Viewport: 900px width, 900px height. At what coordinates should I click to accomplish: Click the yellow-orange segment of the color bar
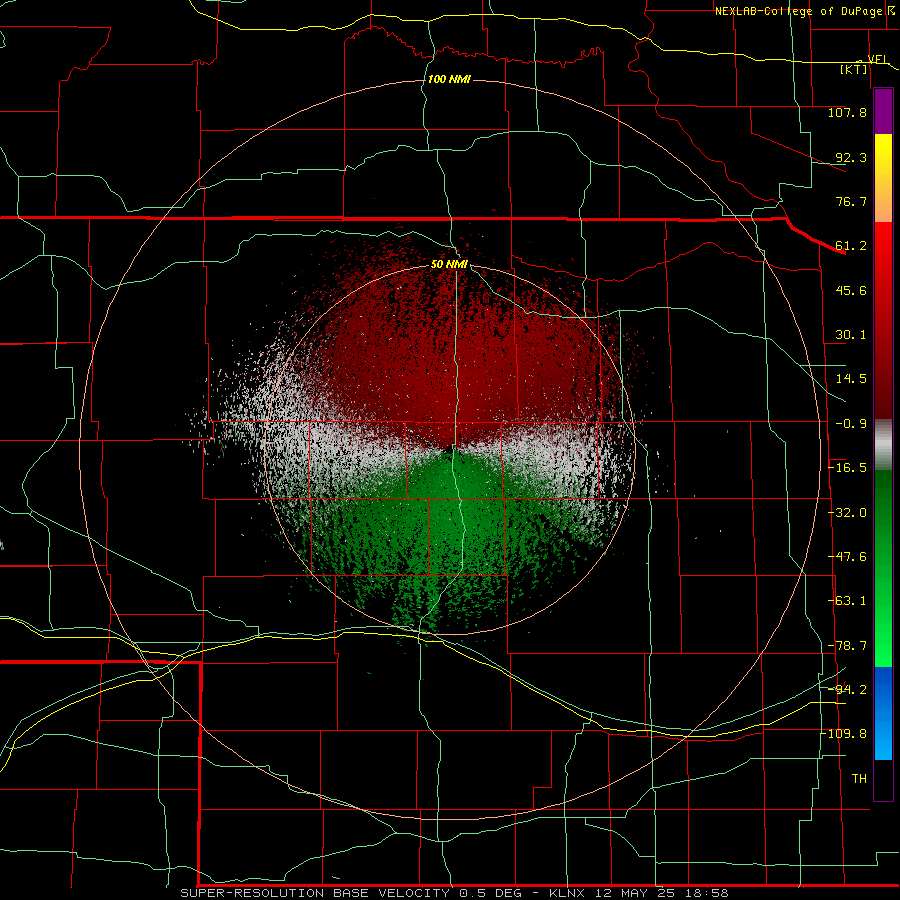pos(883,178)
